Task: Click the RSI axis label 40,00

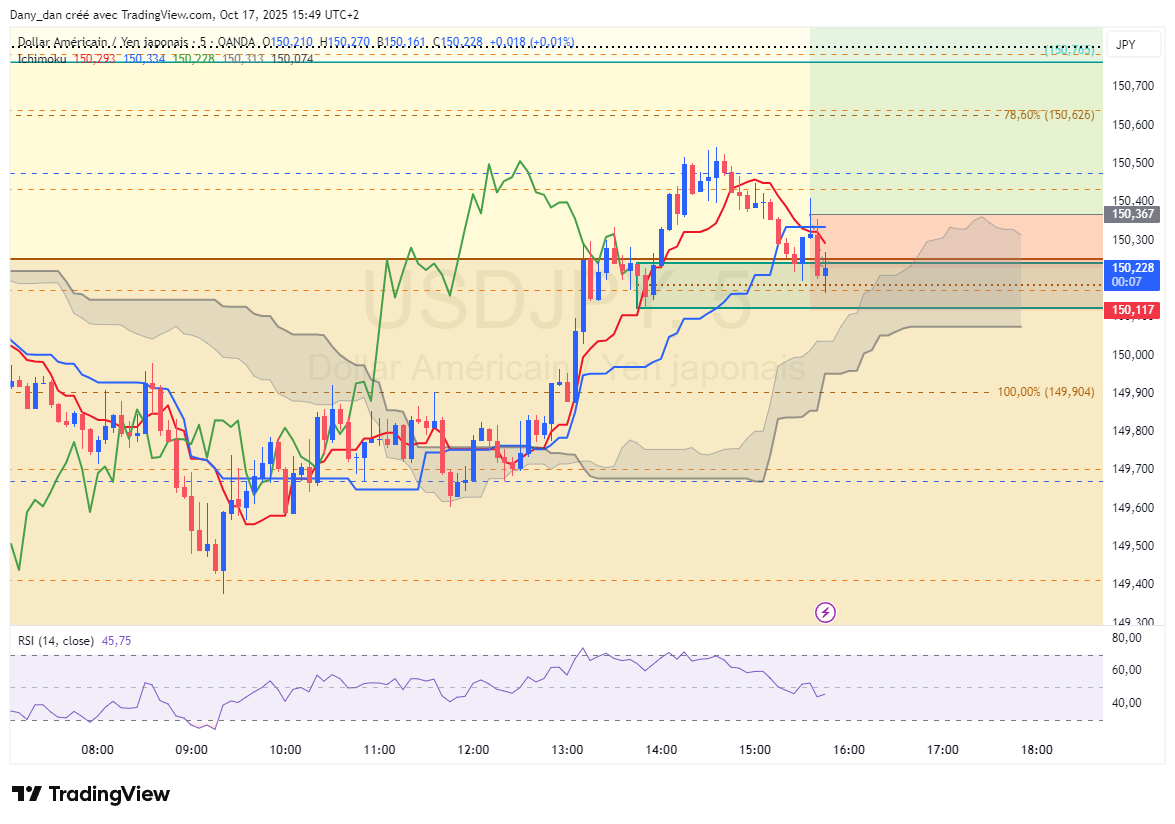Action: (1127, 703)
